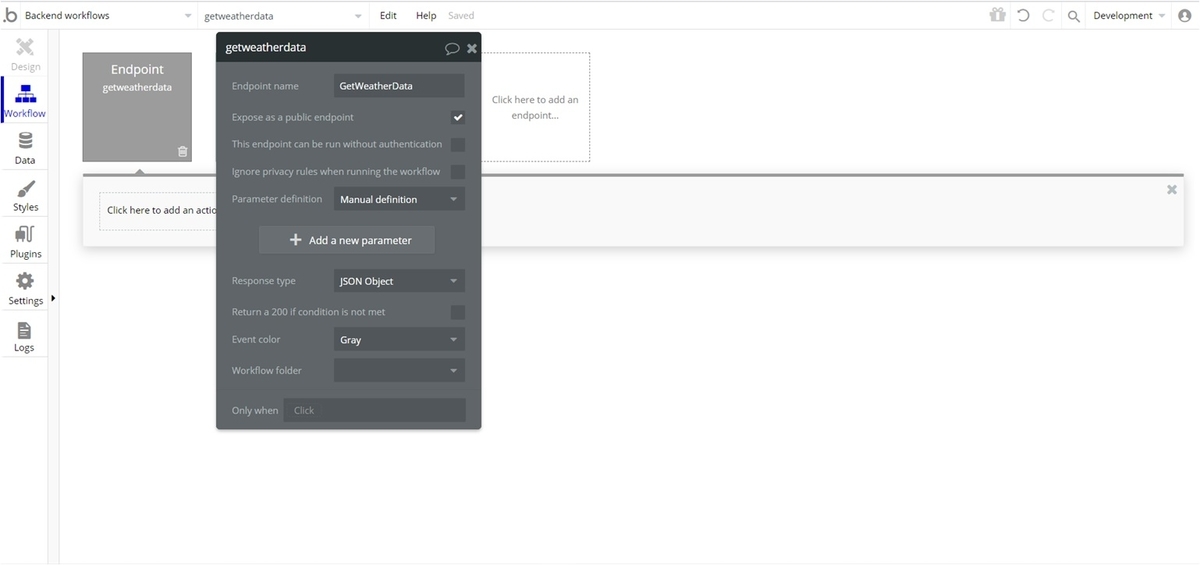Screen dimensions: 1200x565
Task: Open the Settings tab in sidebar
Action: point(25,289)
